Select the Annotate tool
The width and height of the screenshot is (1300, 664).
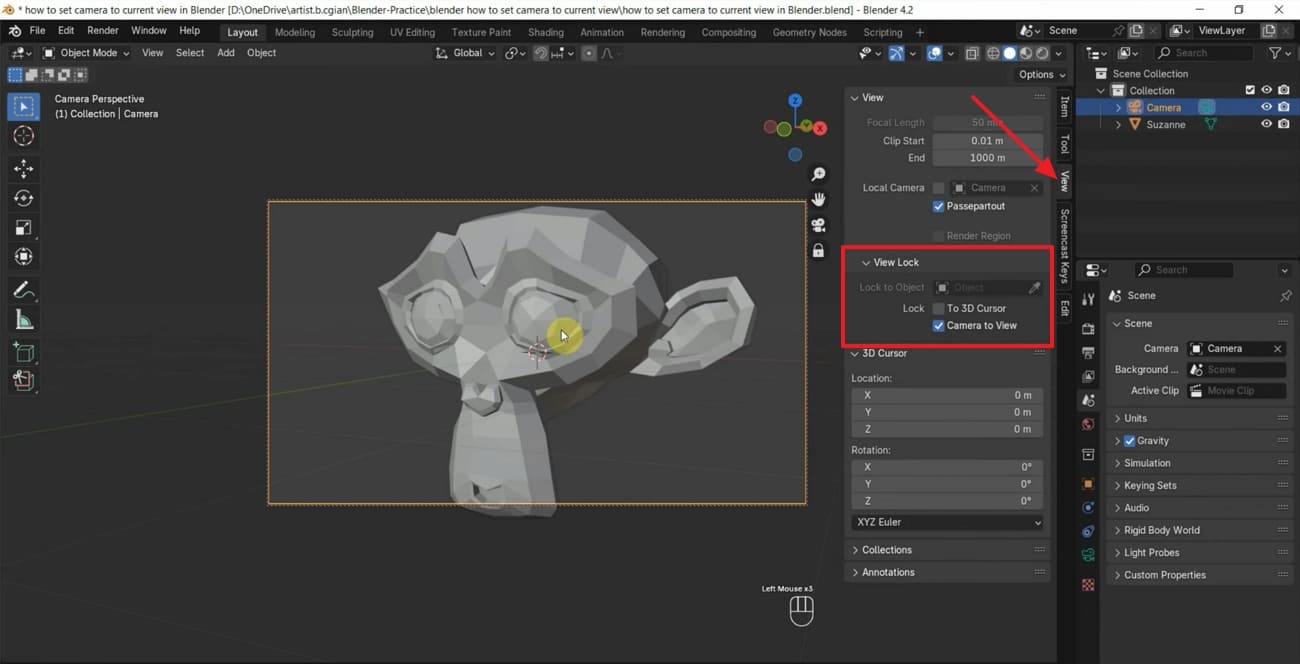tap(24, 290)
